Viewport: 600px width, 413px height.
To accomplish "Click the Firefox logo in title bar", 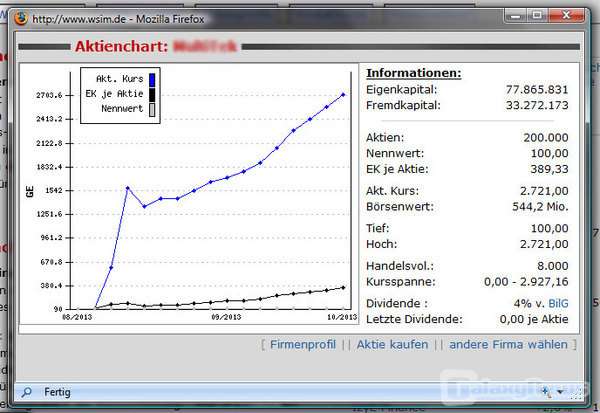I will point(21,18).
